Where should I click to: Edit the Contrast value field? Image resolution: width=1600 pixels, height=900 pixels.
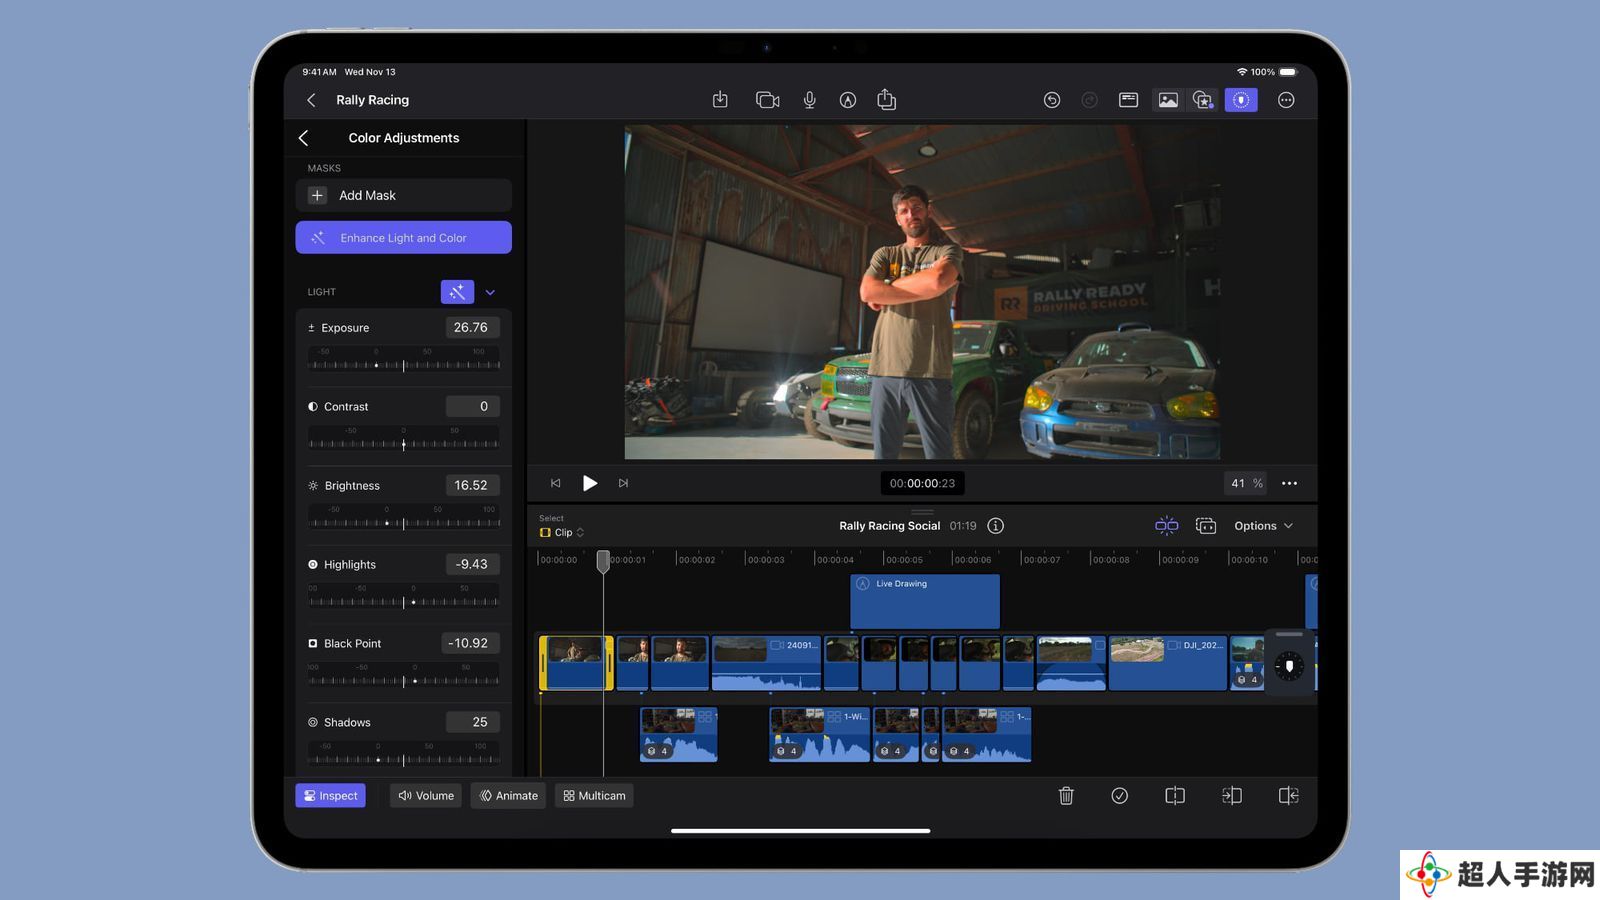click(472, 406)
